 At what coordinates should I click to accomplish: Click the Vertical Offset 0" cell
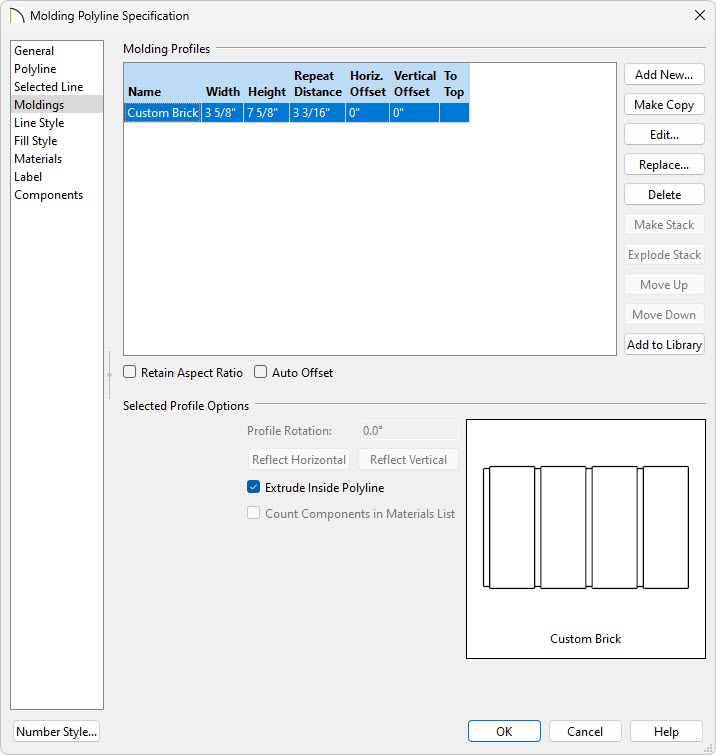pos(414,113)
